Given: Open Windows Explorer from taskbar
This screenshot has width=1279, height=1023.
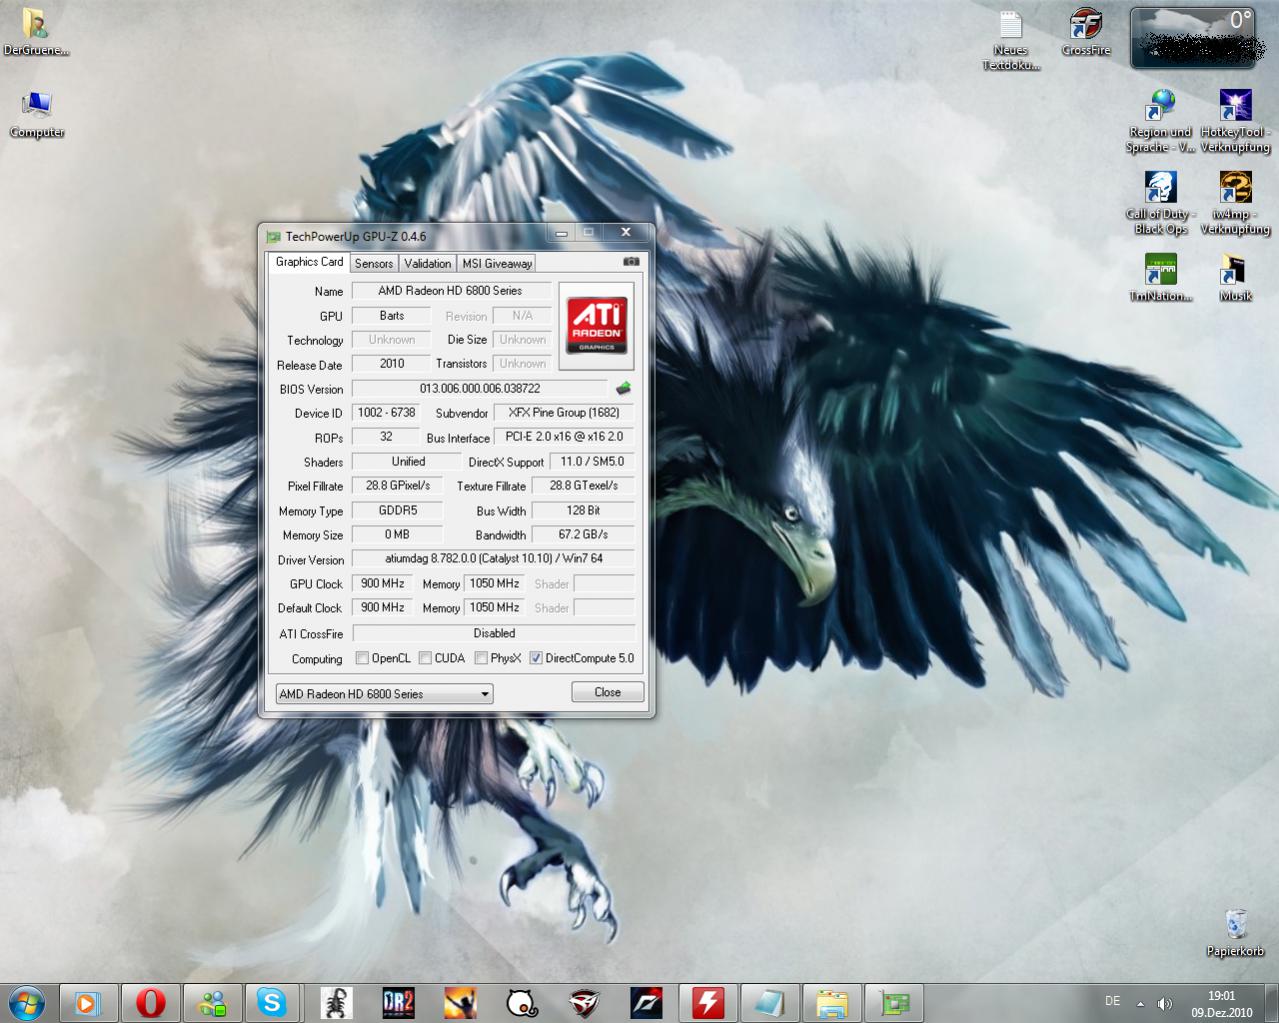Looking at the screenshot, I should point(831,1002).
